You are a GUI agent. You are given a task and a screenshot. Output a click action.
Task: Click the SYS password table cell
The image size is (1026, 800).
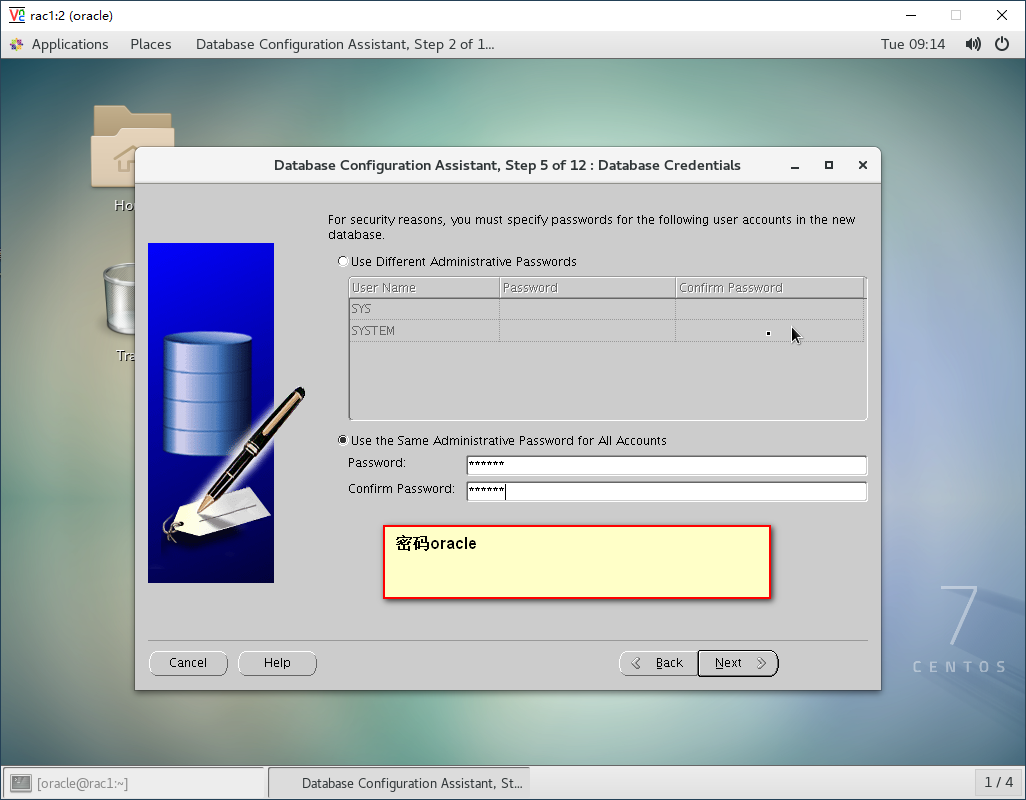(587, 309)
